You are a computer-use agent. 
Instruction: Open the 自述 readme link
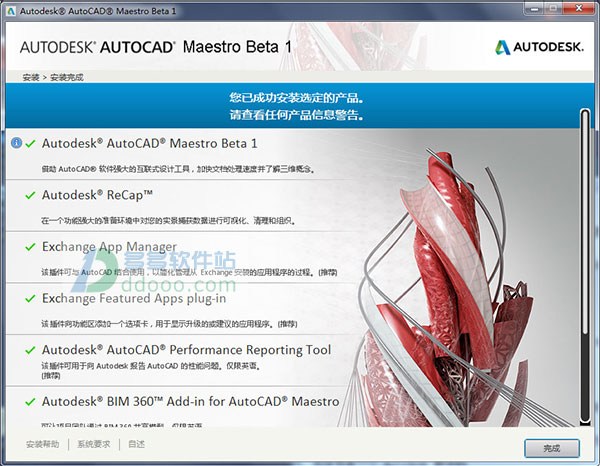pos(137,444)
